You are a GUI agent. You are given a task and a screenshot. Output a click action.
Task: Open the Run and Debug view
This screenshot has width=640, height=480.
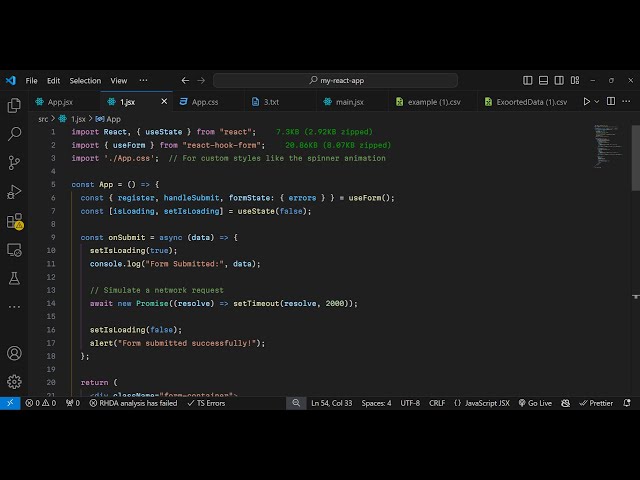(x=14, y=191)
